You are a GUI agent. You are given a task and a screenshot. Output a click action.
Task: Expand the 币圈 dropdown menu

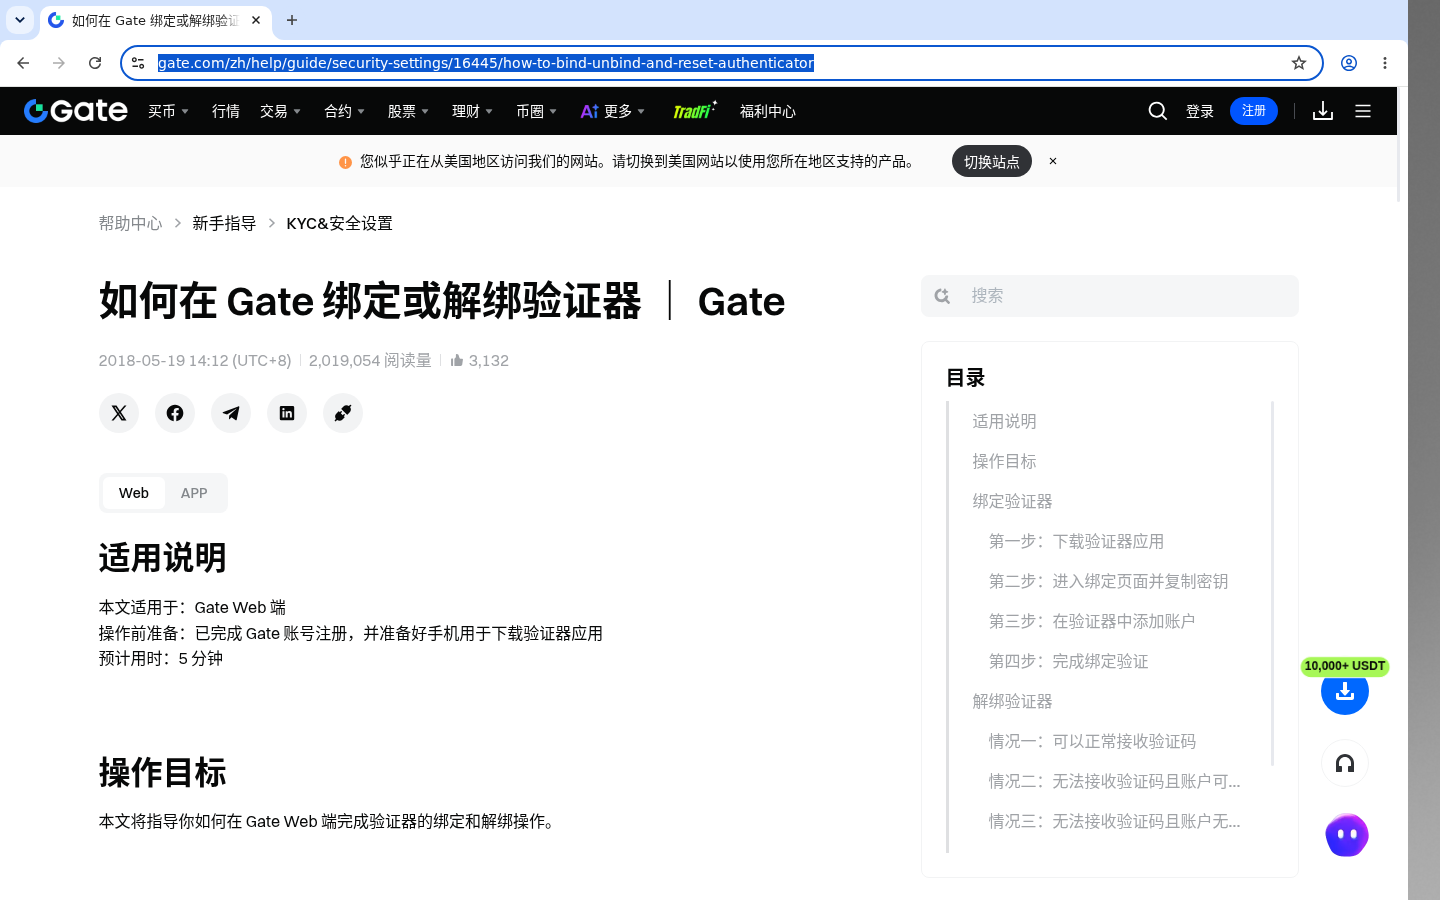[536, 111]
